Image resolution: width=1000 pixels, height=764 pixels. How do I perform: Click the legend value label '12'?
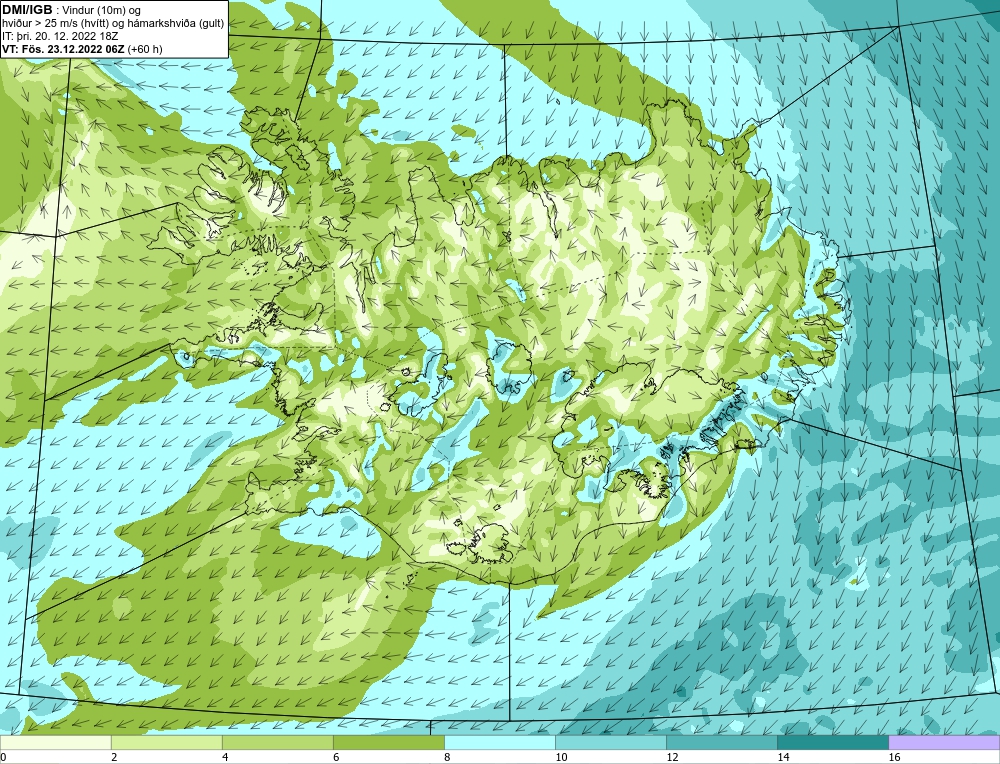click(x=672, y=757)
